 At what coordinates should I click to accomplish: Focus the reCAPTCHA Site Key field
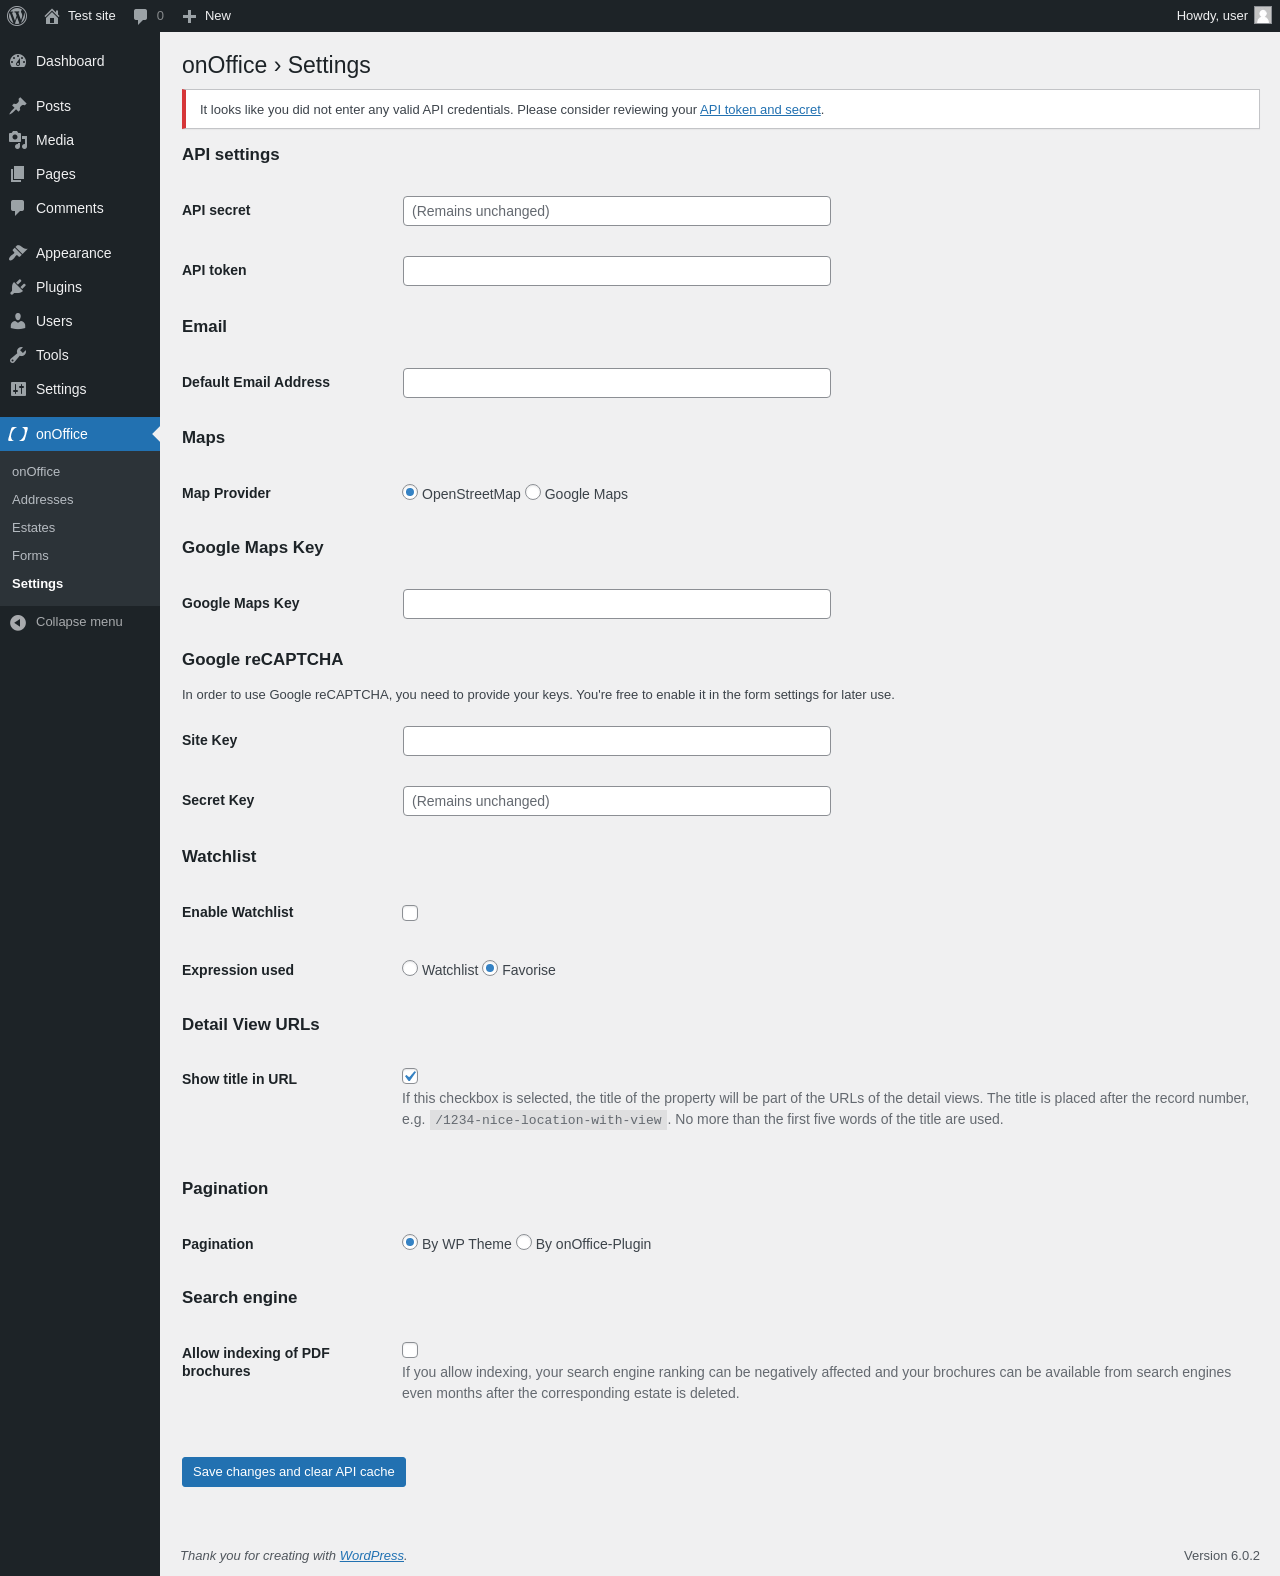click(x=617, y=741)
